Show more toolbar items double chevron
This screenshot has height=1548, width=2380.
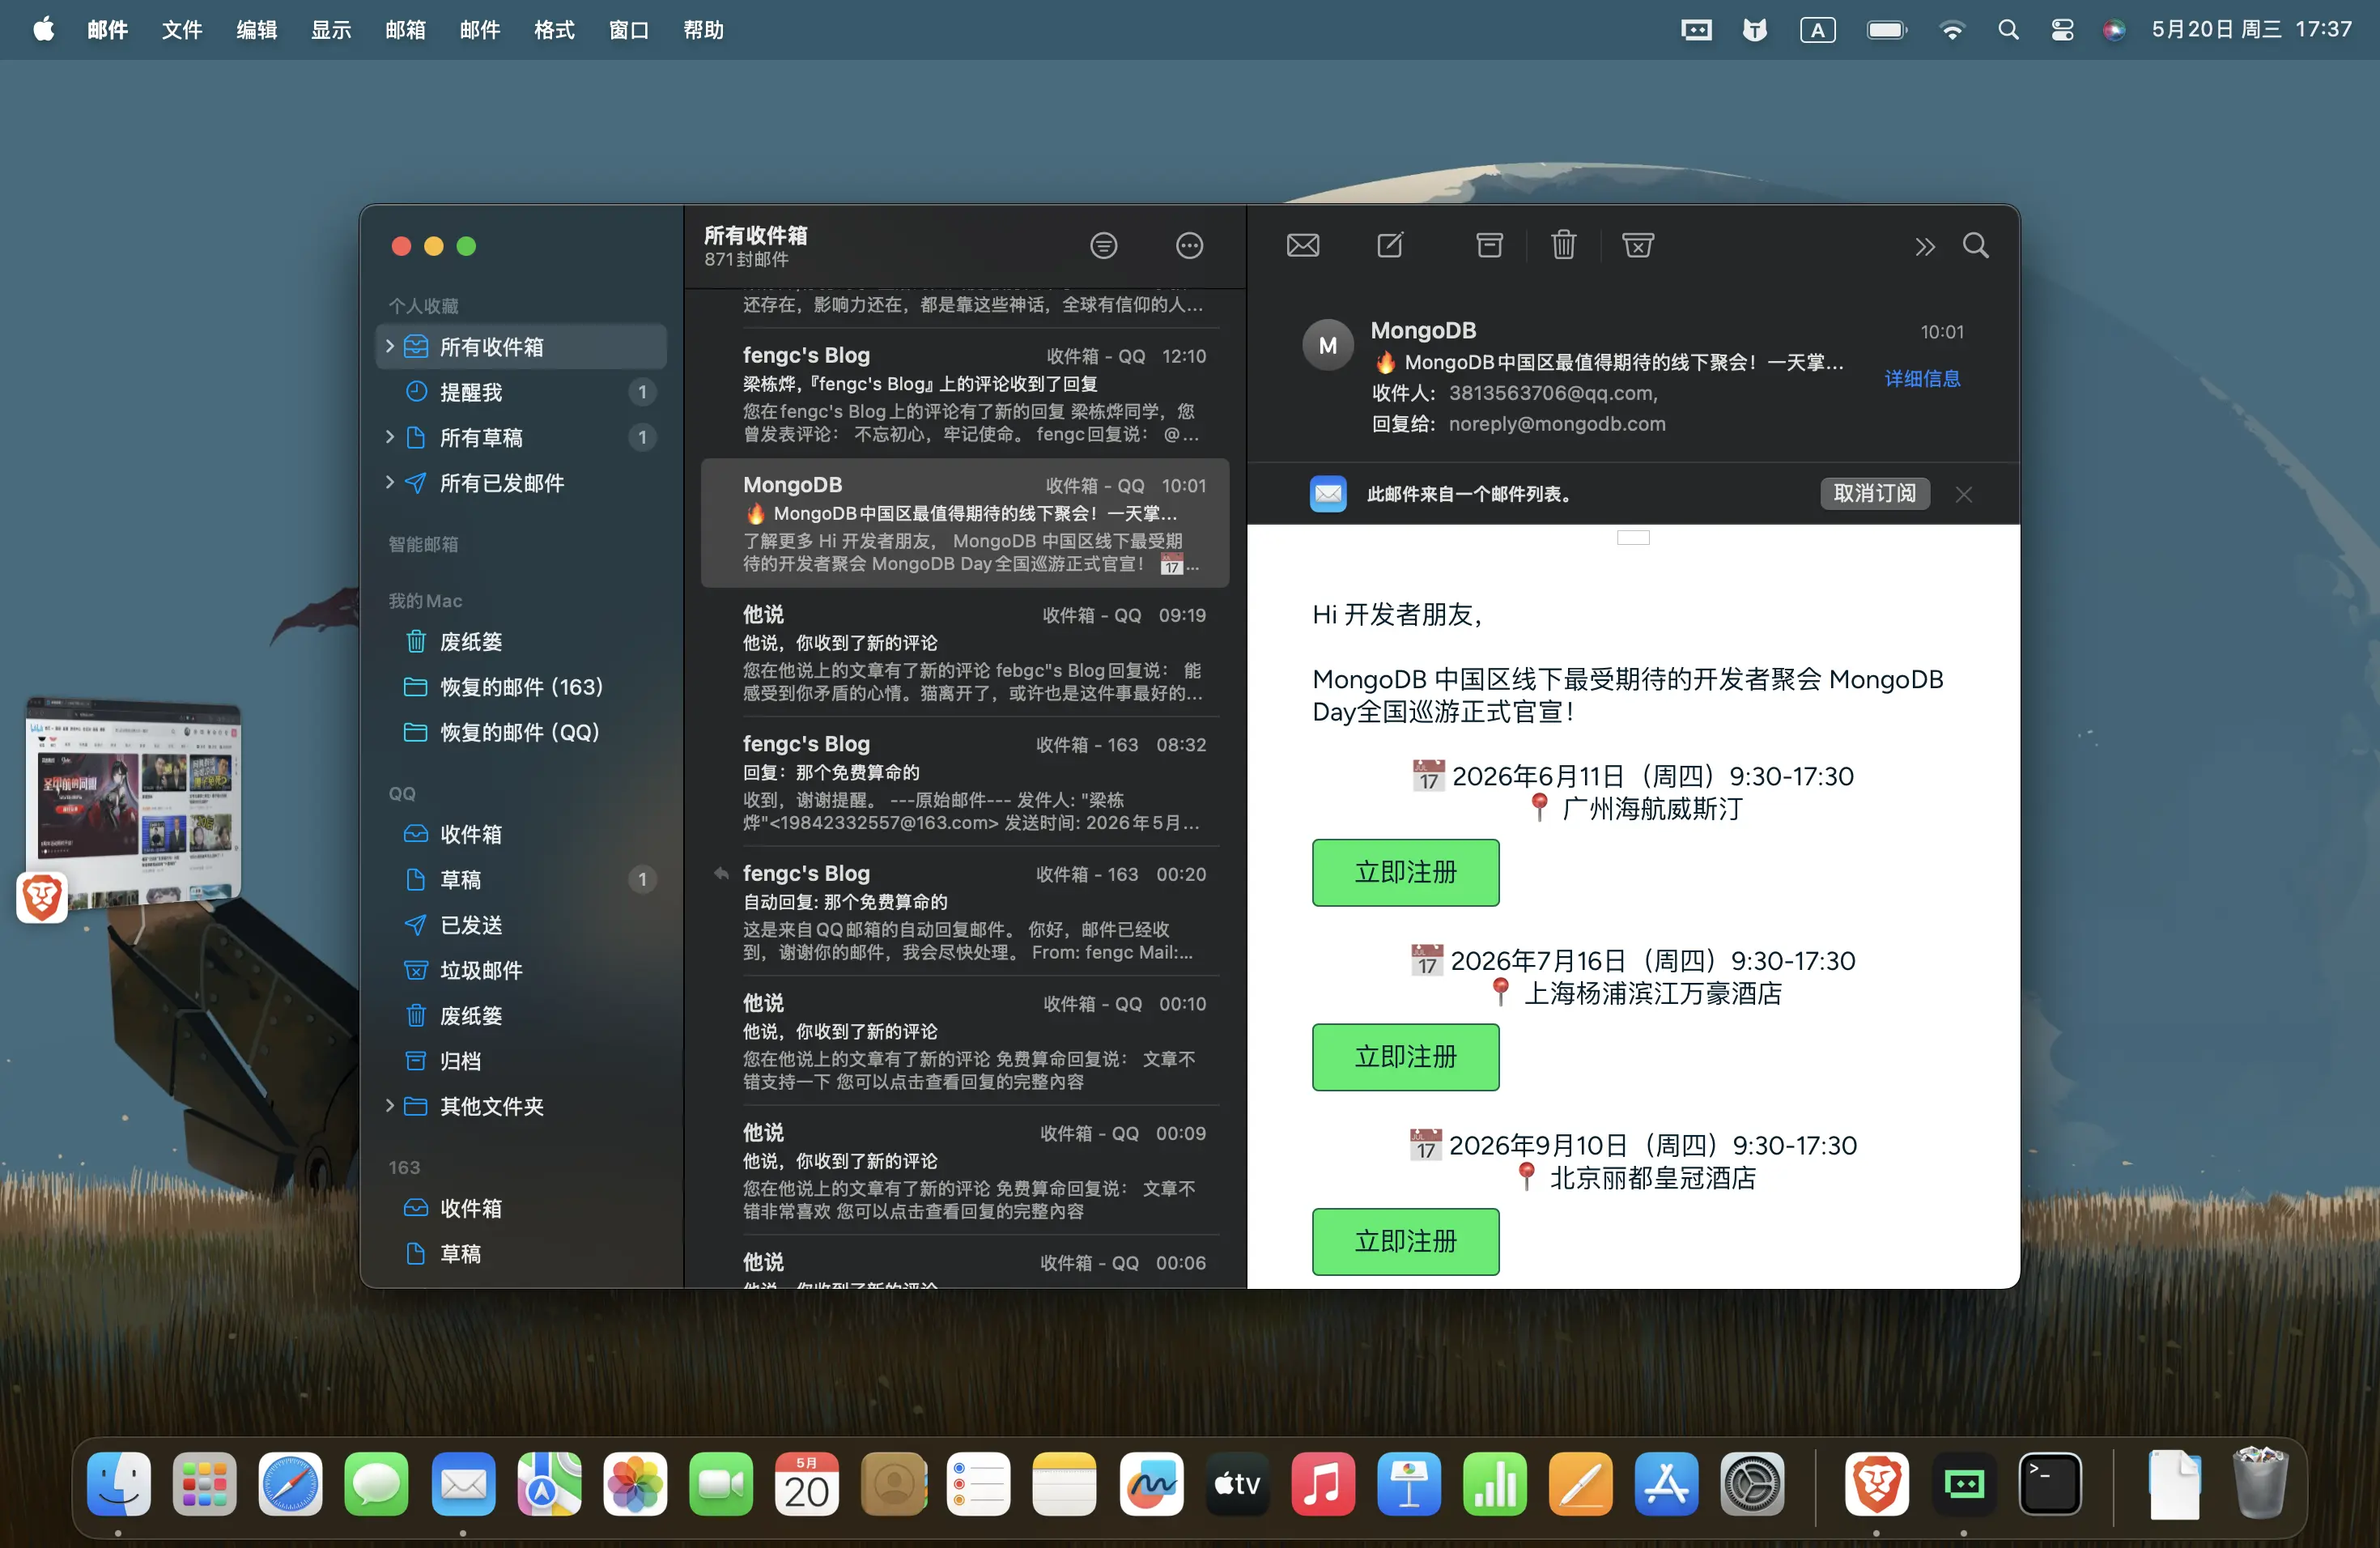coord(1924,247)
